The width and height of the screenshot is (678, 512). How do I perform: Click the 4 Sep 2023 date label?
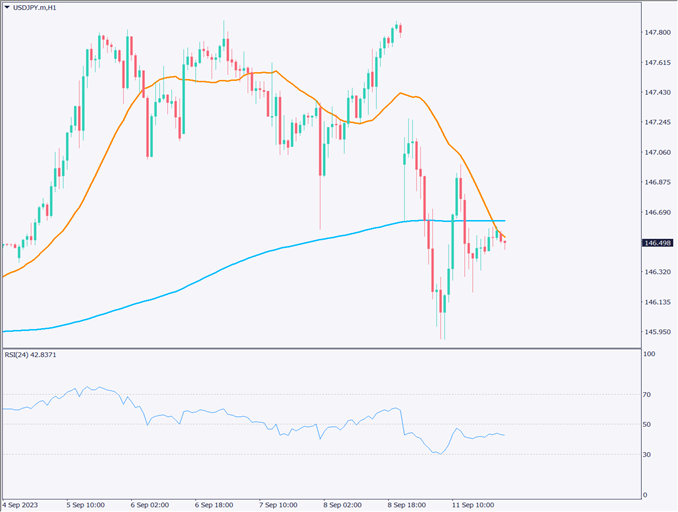pyautogui.click(x=22, y=505)
